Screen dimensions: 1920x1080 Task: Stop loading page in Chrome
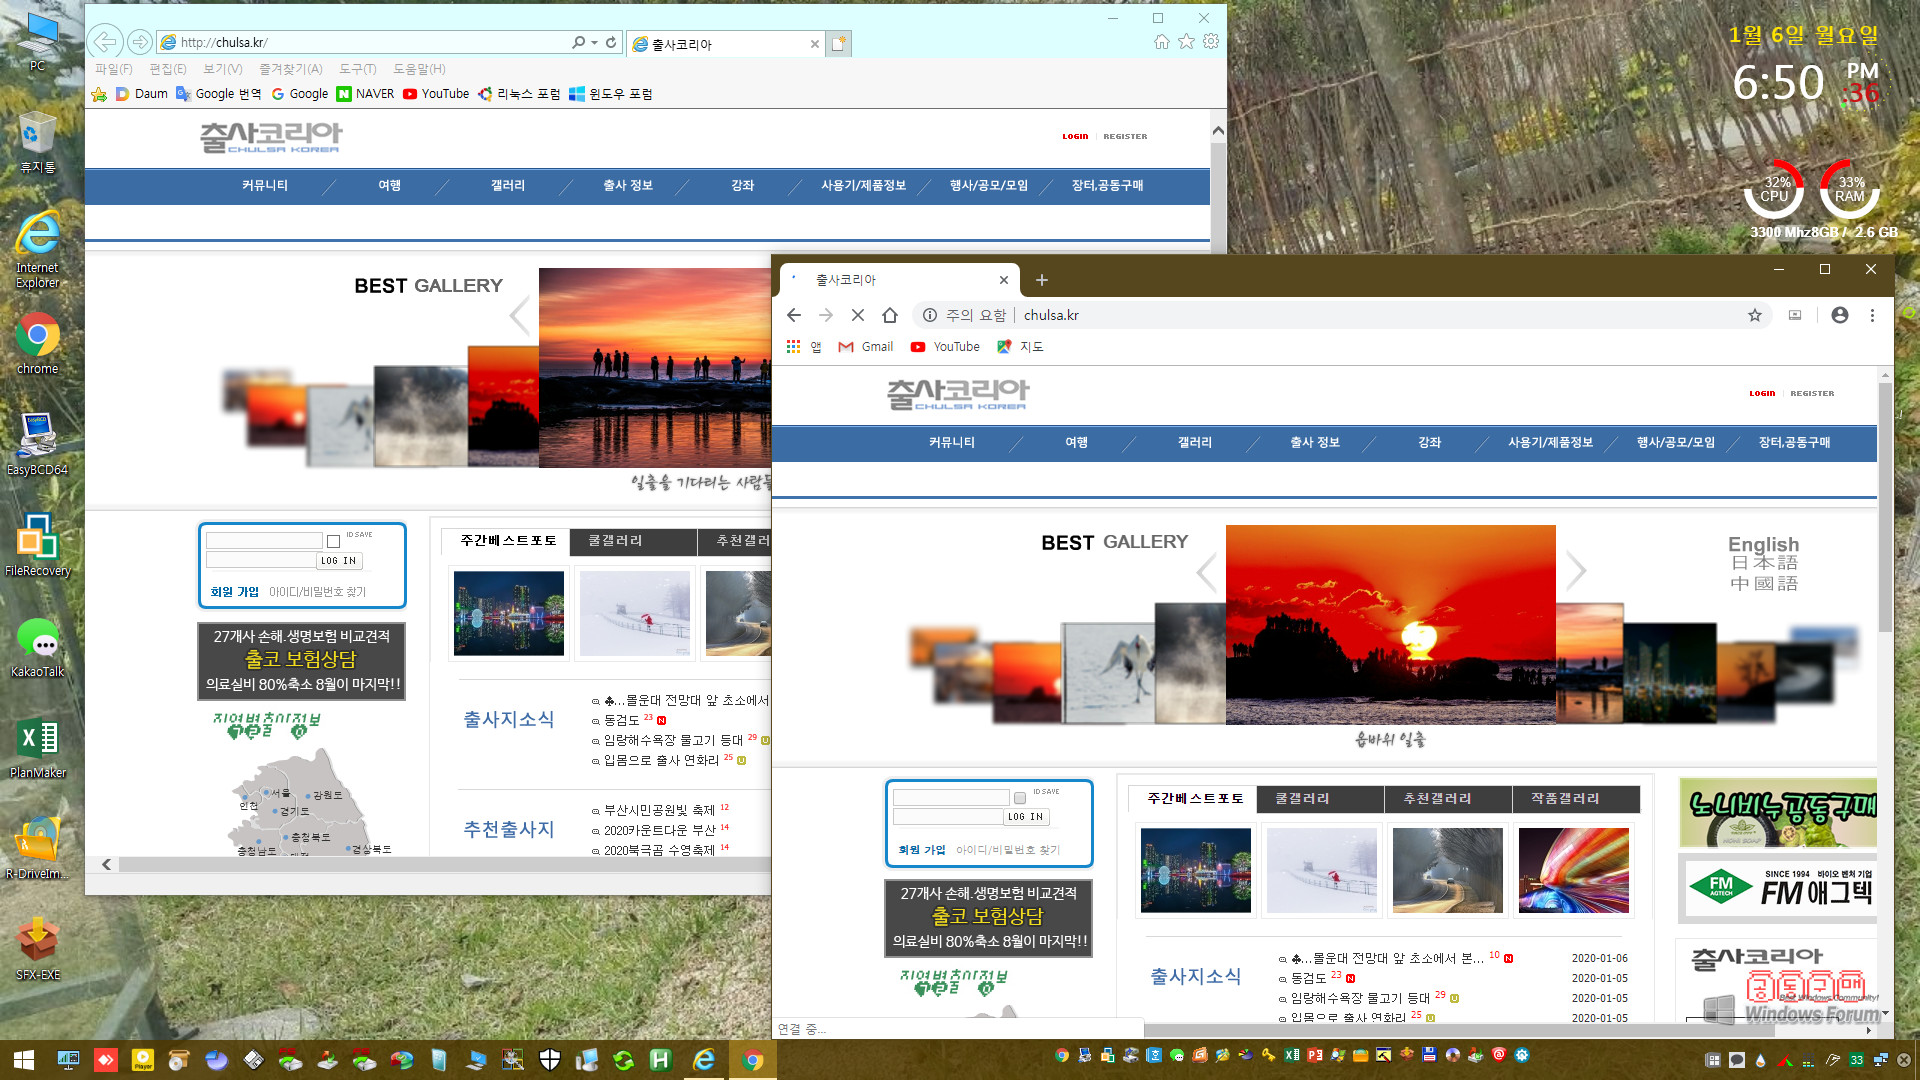tap(858, 315)
